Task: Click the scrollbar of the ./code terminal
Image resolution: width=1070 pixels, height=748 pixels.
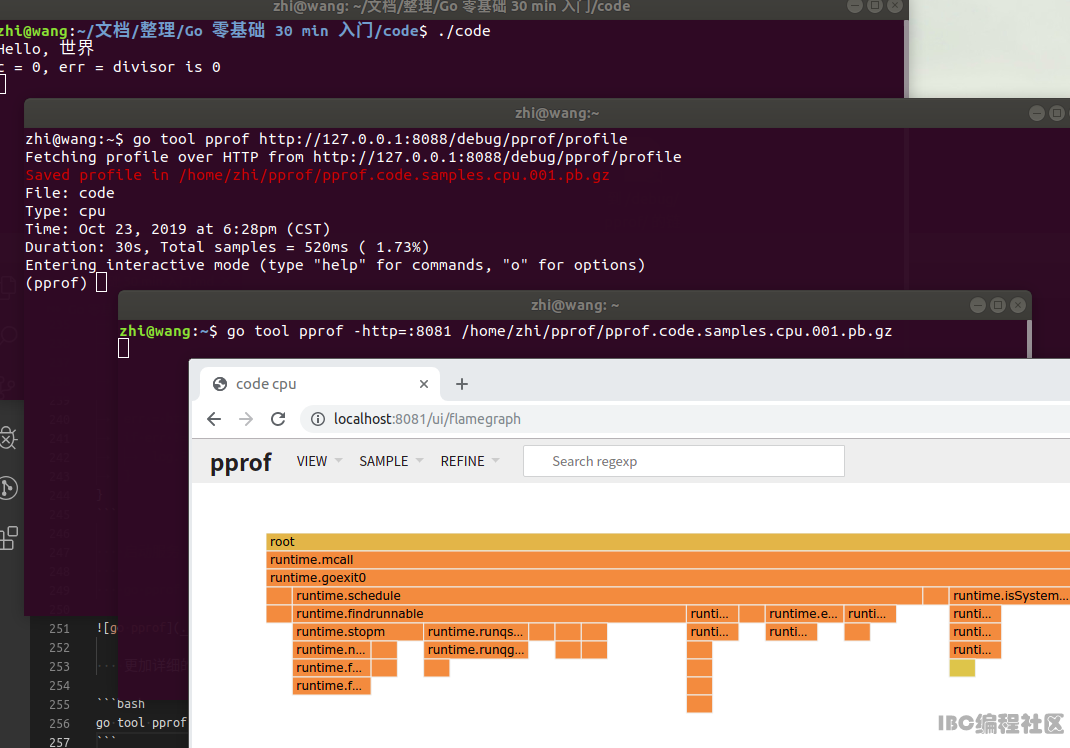Action: tap(906, 58)
